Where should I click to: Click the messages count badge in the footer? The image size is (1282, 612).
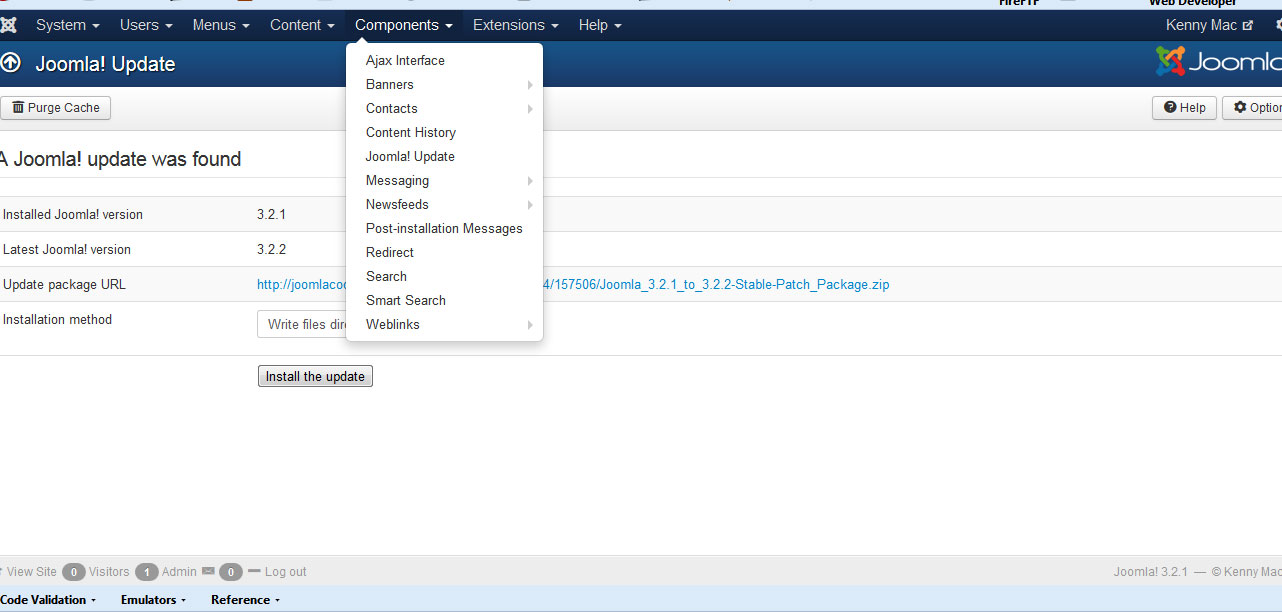click(231, 572)
